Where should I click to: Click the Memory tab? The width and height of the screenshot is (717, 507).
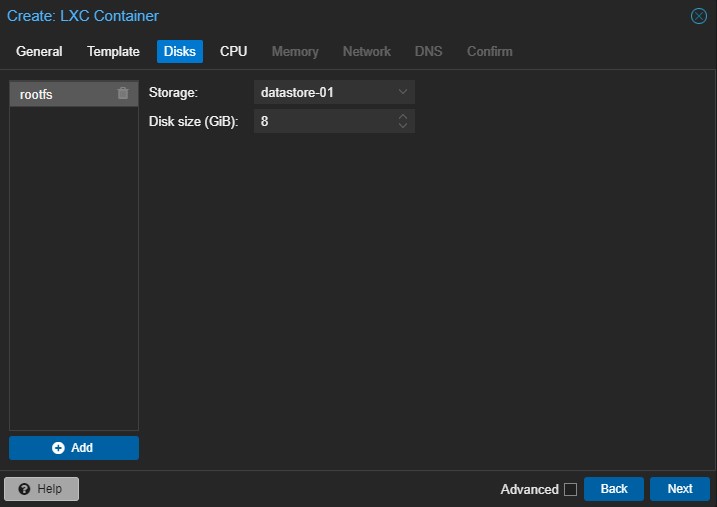(x=295, y=51)
